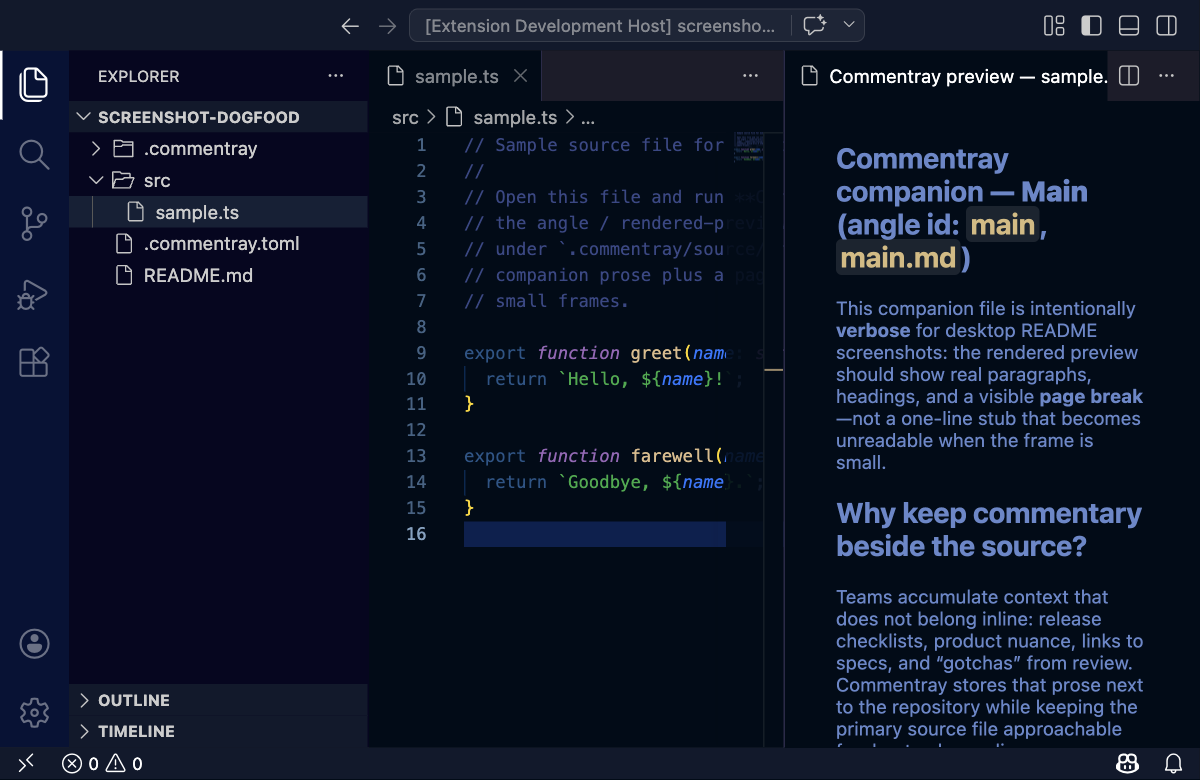Collapse the src folder
Screen dimensions: 1200x780
[x=218, y=181]
